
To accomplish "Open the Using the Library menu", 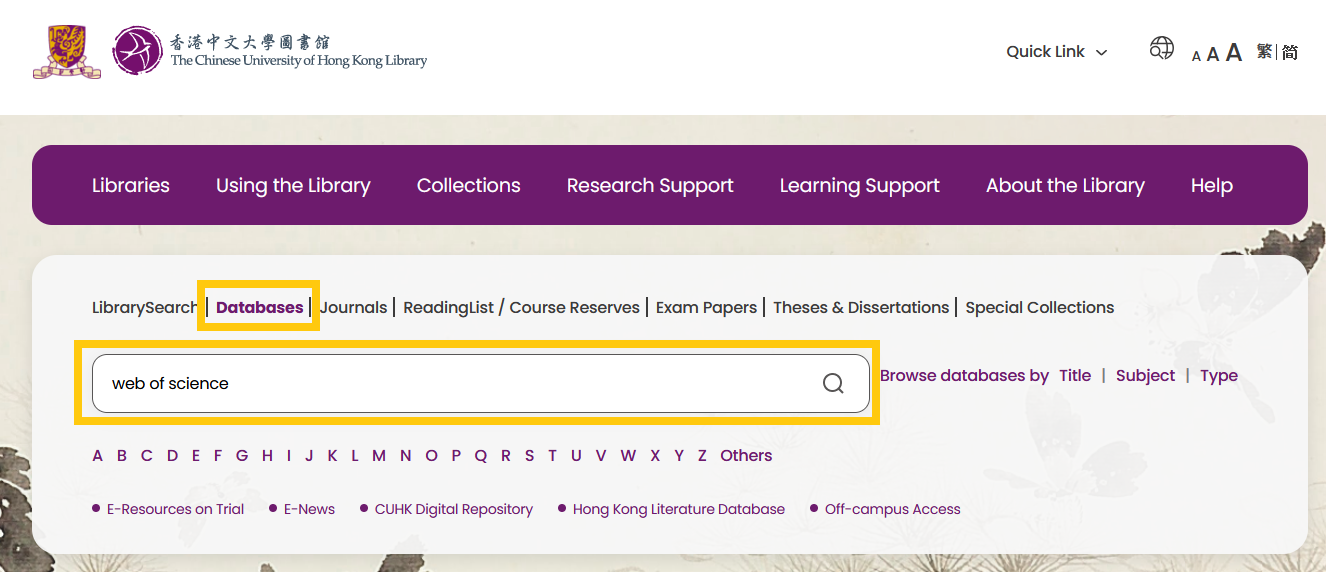I will pos(293,185).
